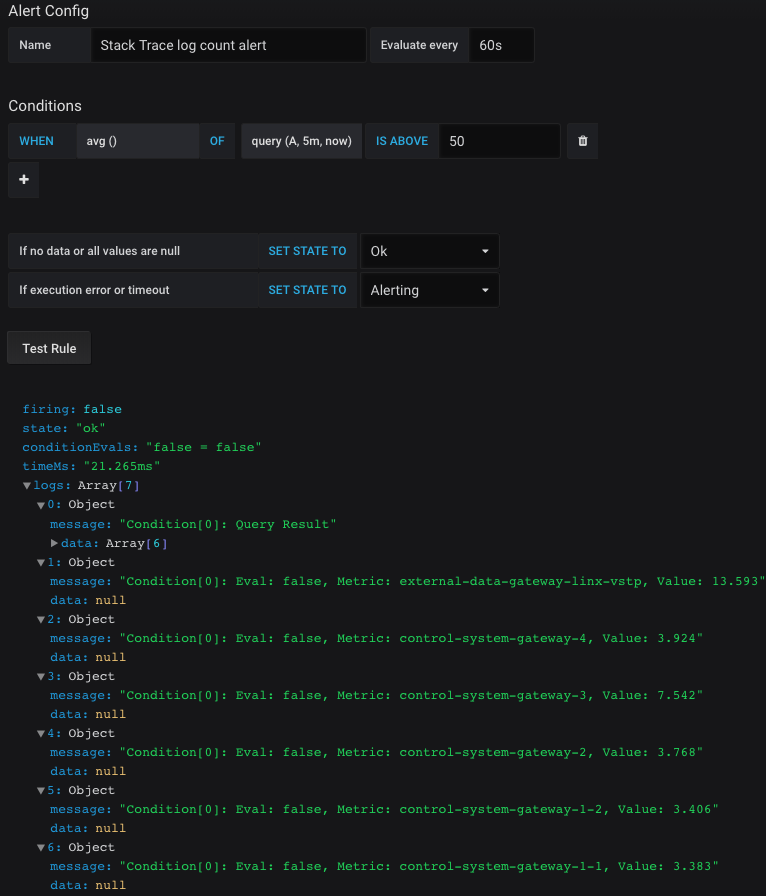Image resolution: width=766 pixels, height=896 pixels.
Task: Delete the condition via the trash icon
Action: [582, 141]
